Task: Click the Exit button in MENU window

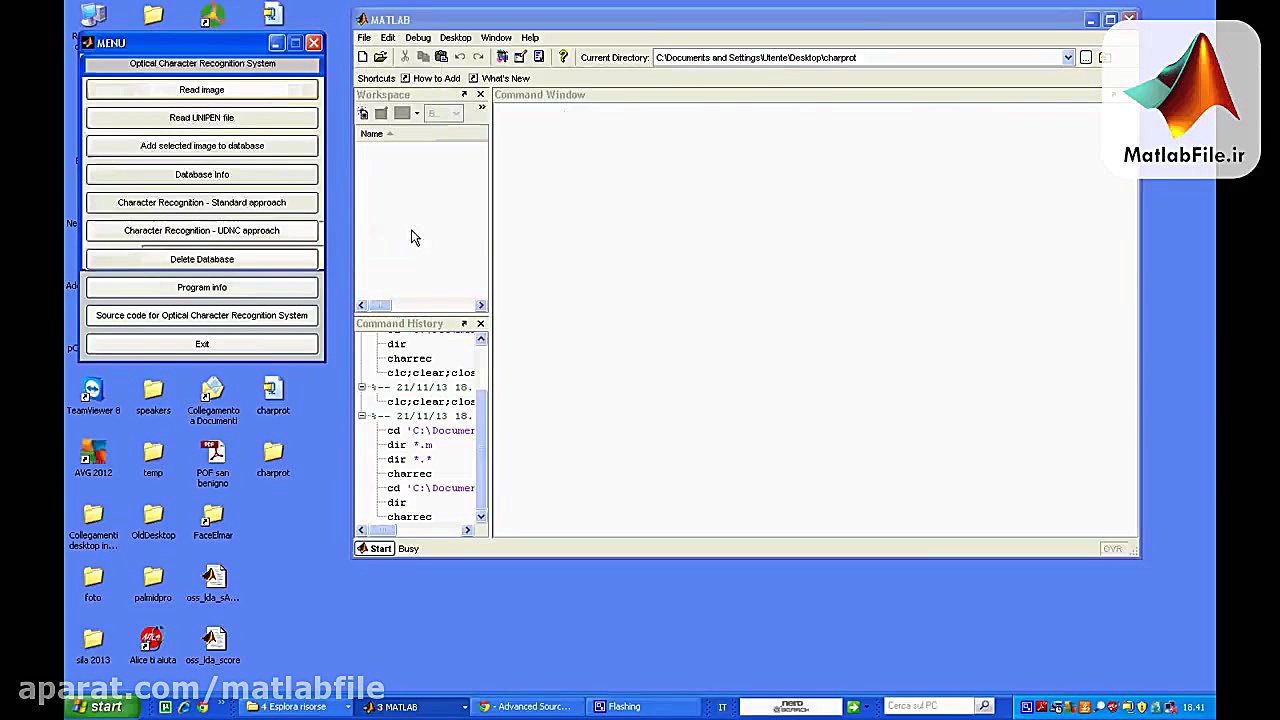Action: click(202, 345)
